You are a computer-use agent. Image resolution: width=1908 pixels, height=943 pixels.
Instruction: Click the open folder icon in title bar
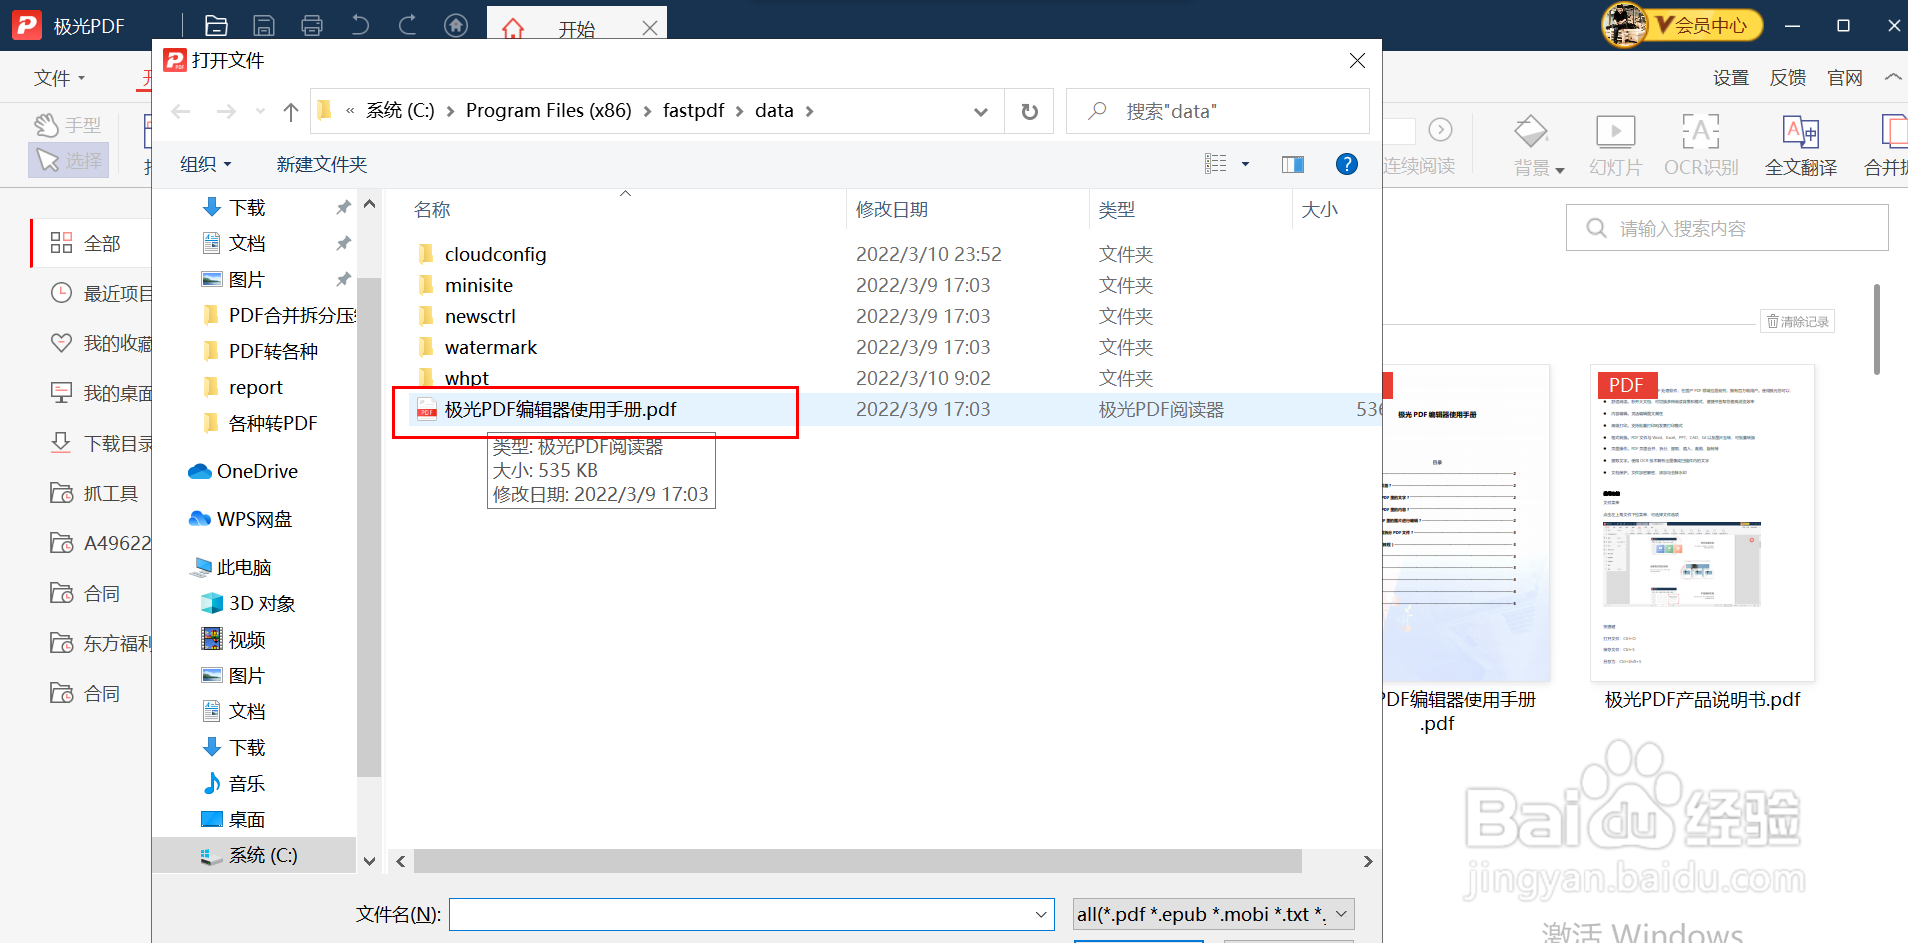[x=216, y=26]
